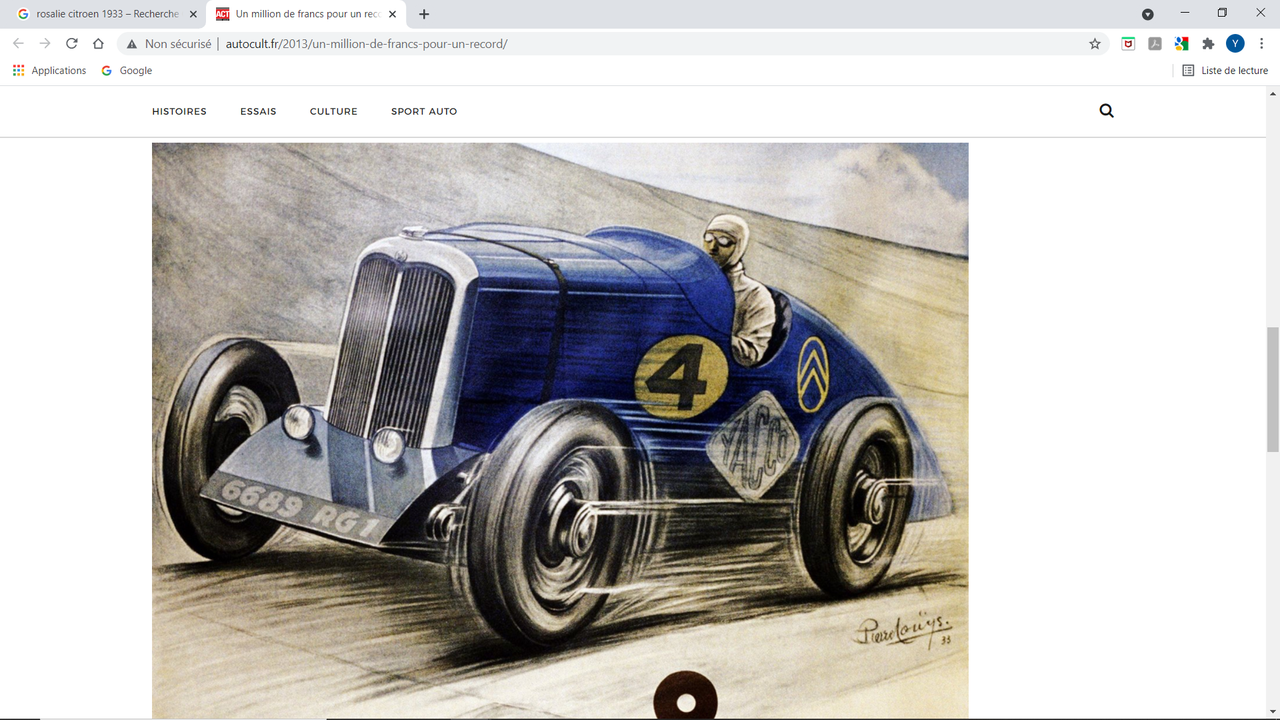The width and height of the screenshot is (1280, 720).
Task: Open the profile avatar labeled Y
Action: click(1235, 44)
